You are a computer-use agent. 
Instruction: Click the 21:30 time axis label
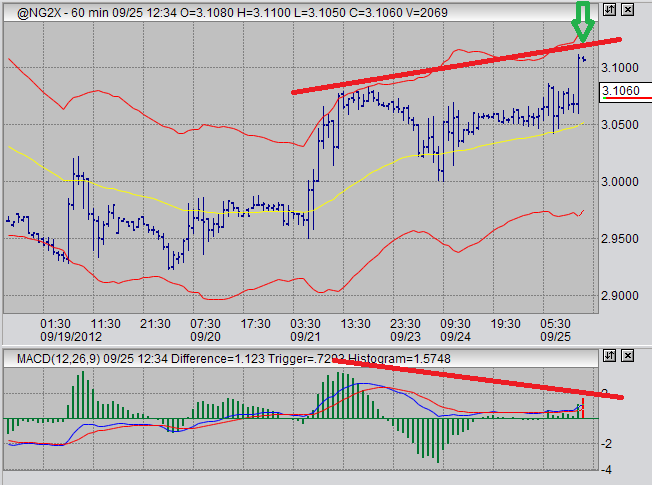click(x=156, y=324)
